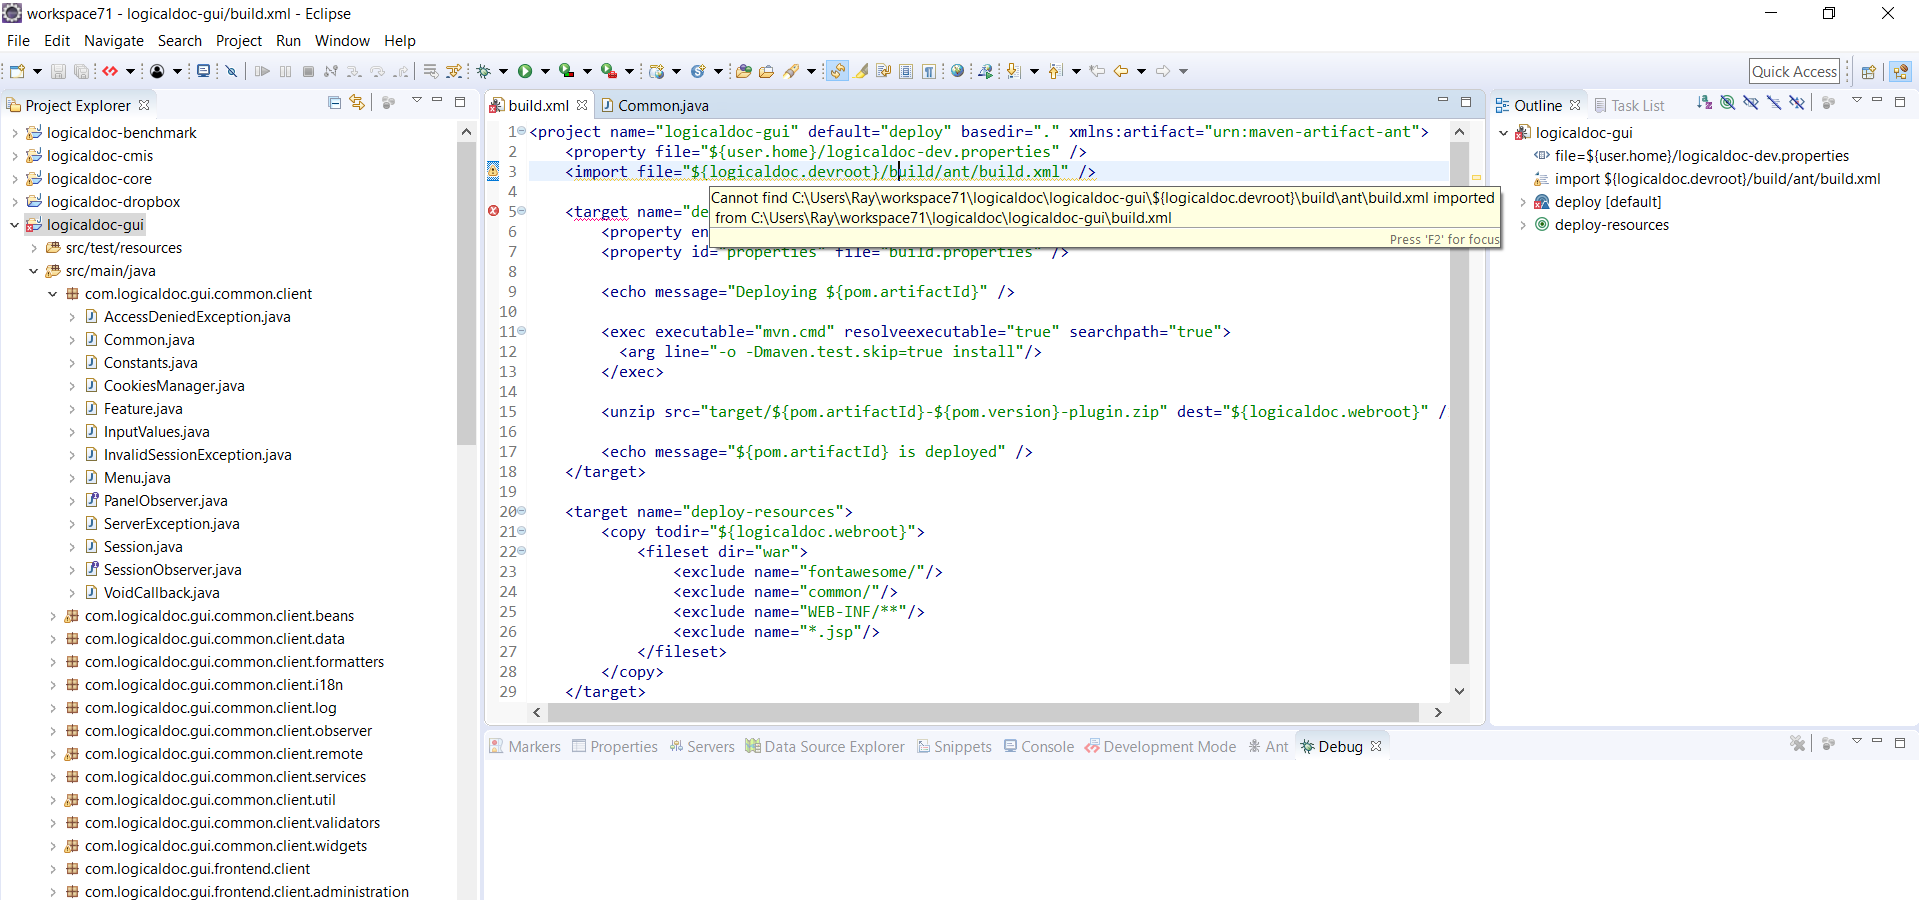The height and width of the screenshot is (900, 1919).
Task: Click the Skip All Breakpoints icon
Action: tap(231, 71)
